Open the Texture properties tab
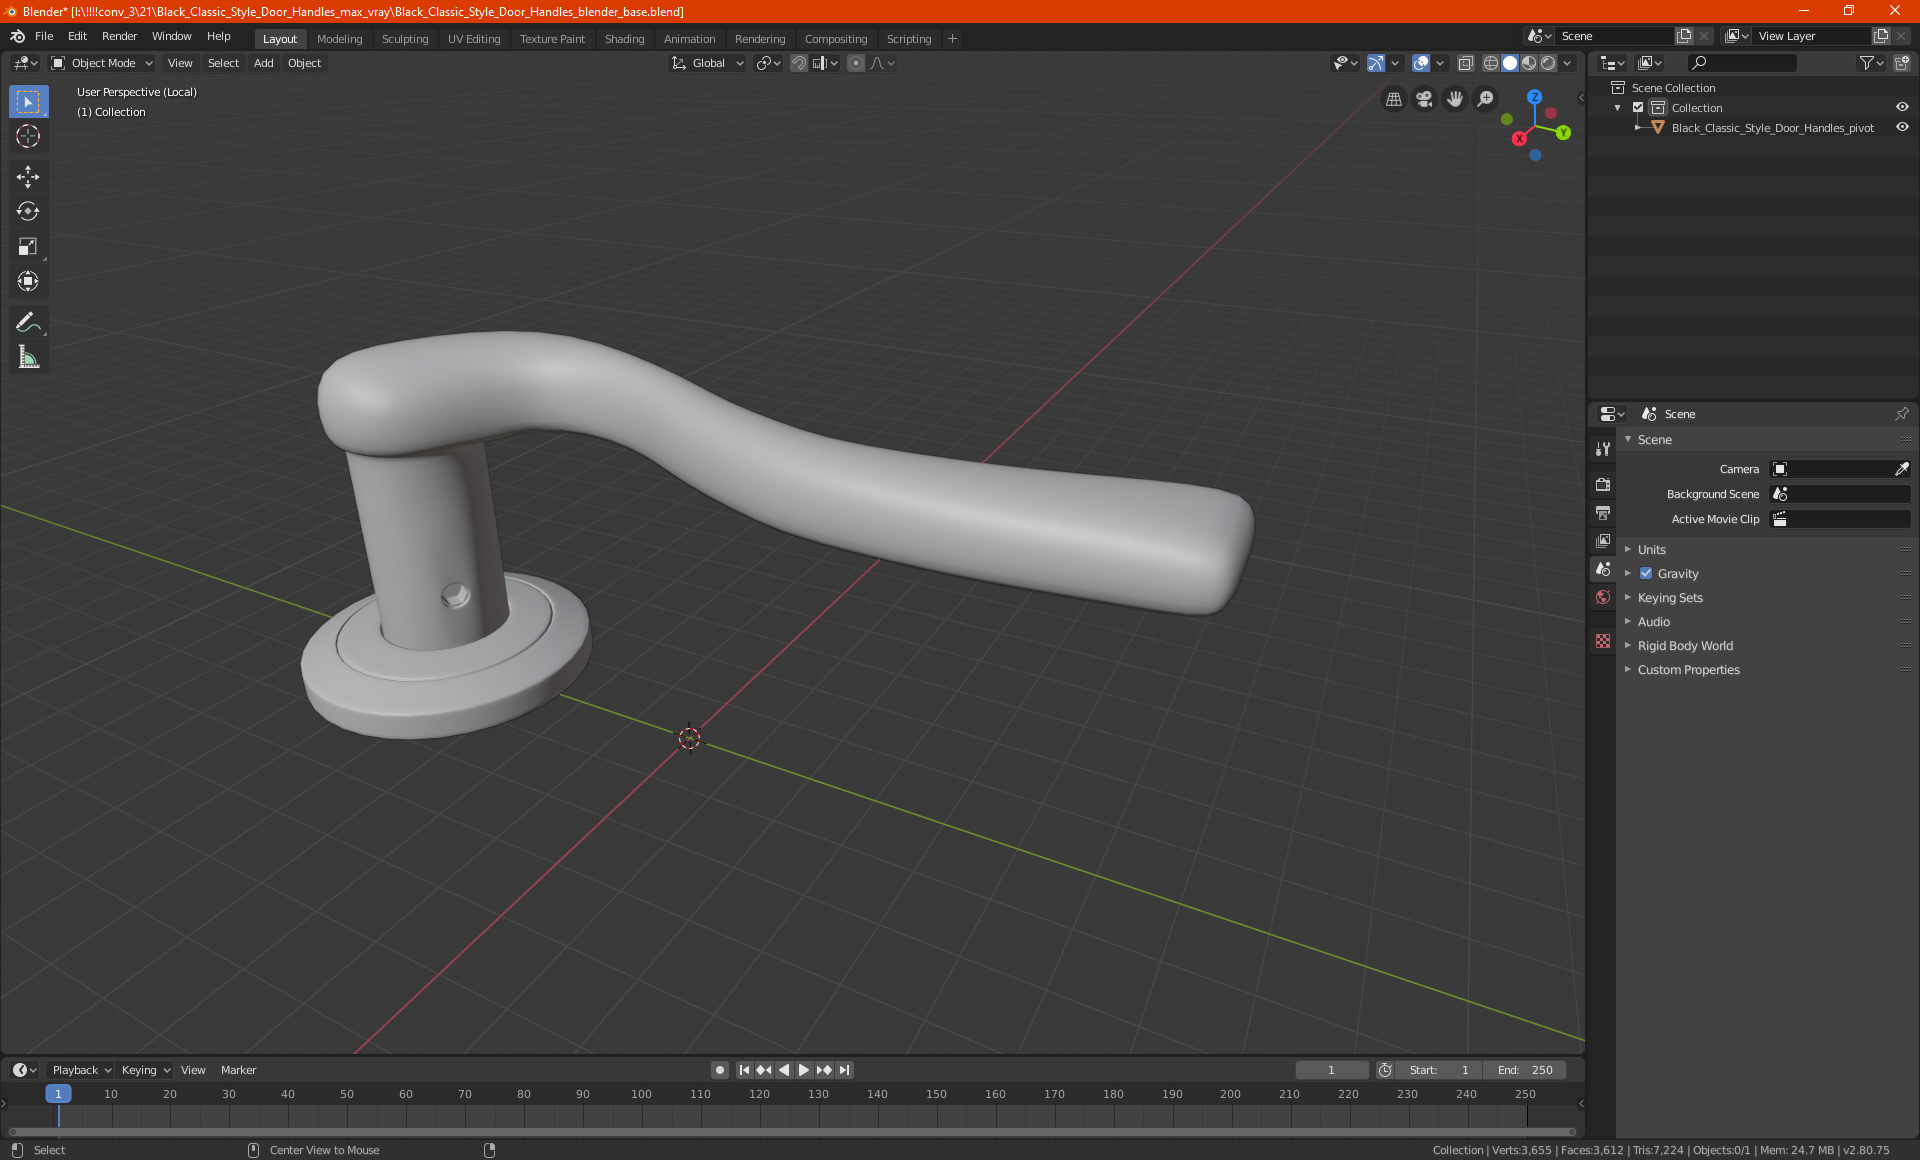Image resolution: width=1920 pixels, height=1160 pixels. coord(1603,641)
